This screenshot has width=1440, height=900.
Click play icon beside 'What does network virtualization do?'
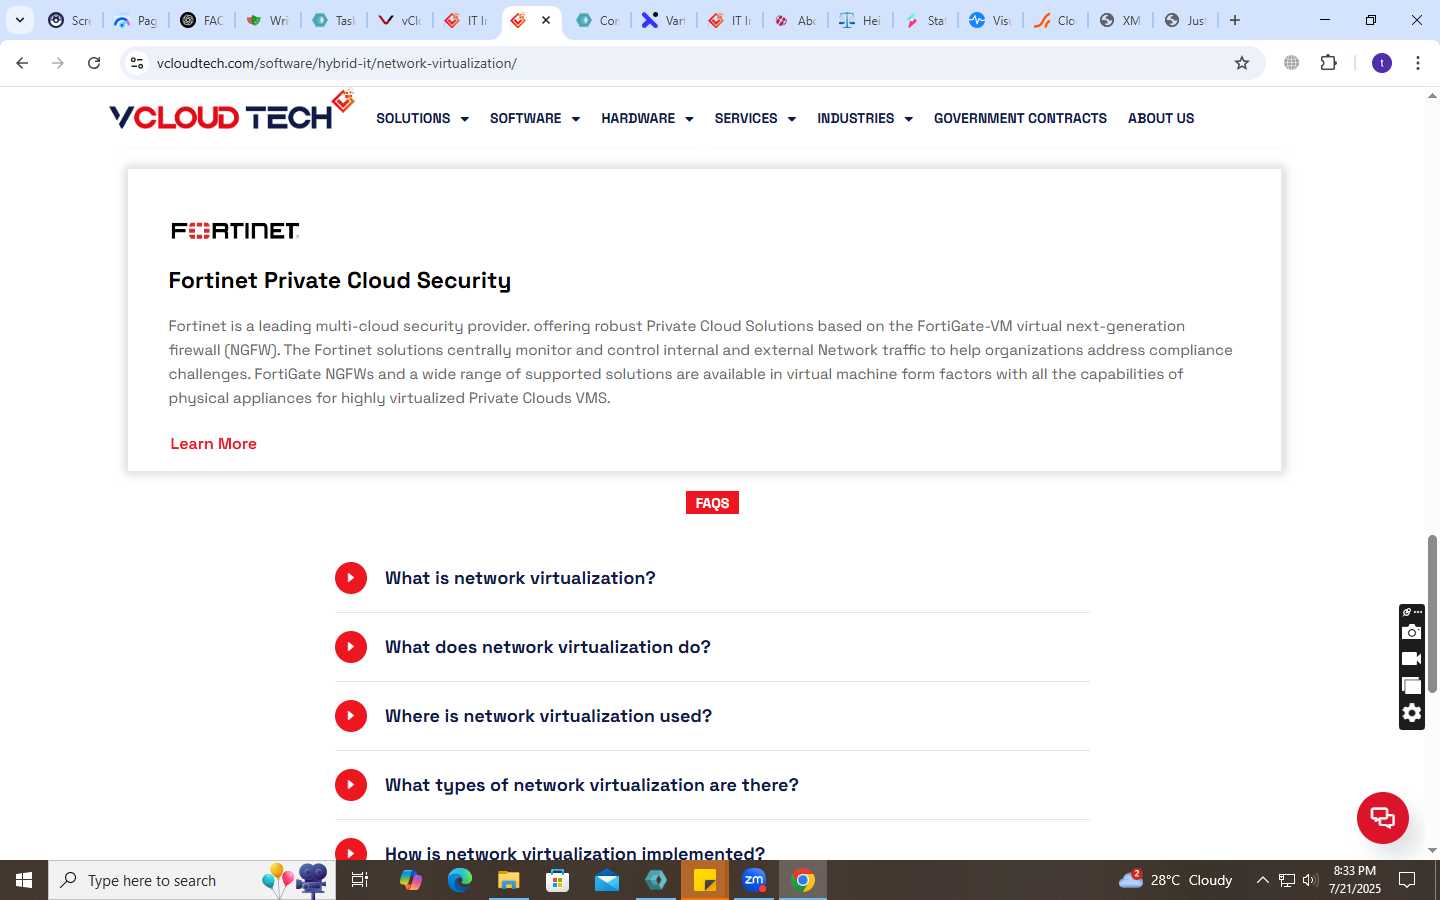tap(351, 647)
